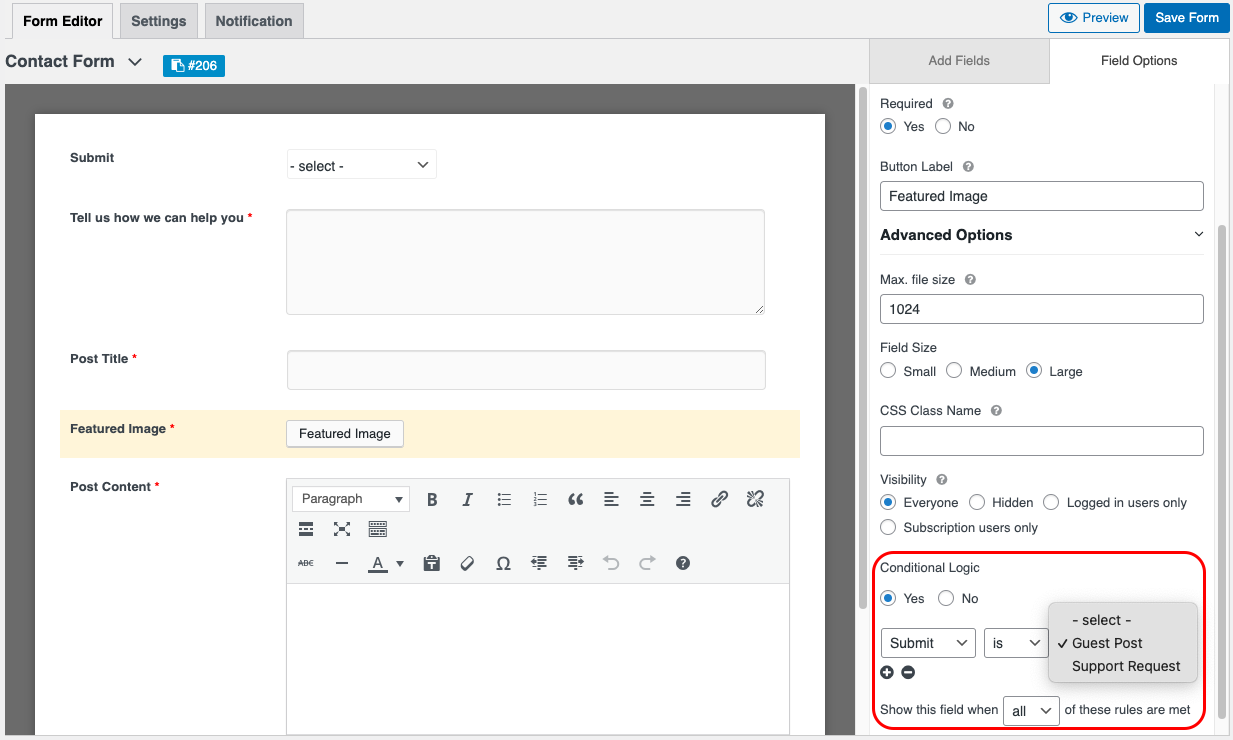Collapse the Advanced Options section
The image size is (1233, 740).
1199,235
